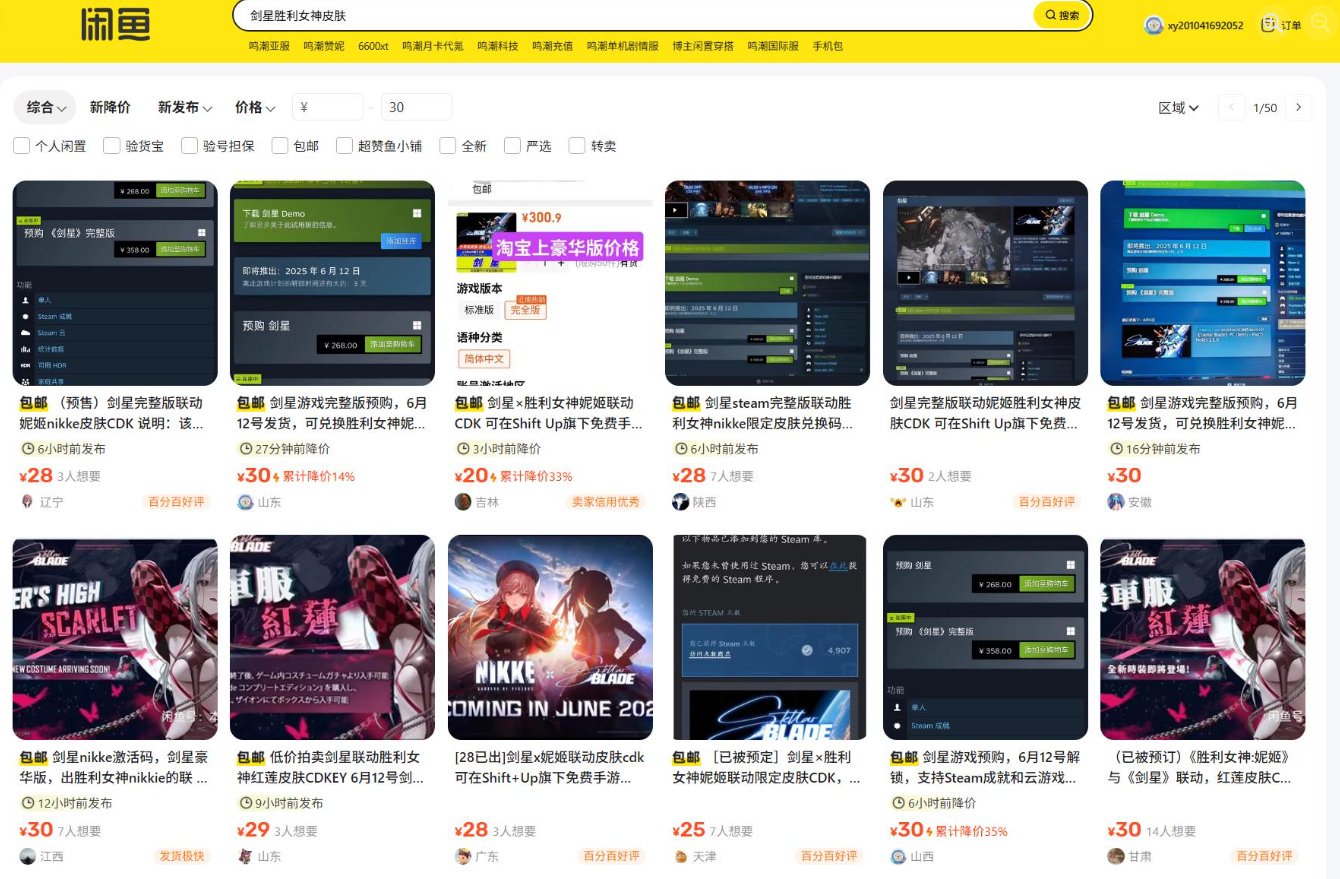Open the seller avatar from 辽宁
Image resolution: width=1340 pixels, height=879 pixels.
coord(27,502)
